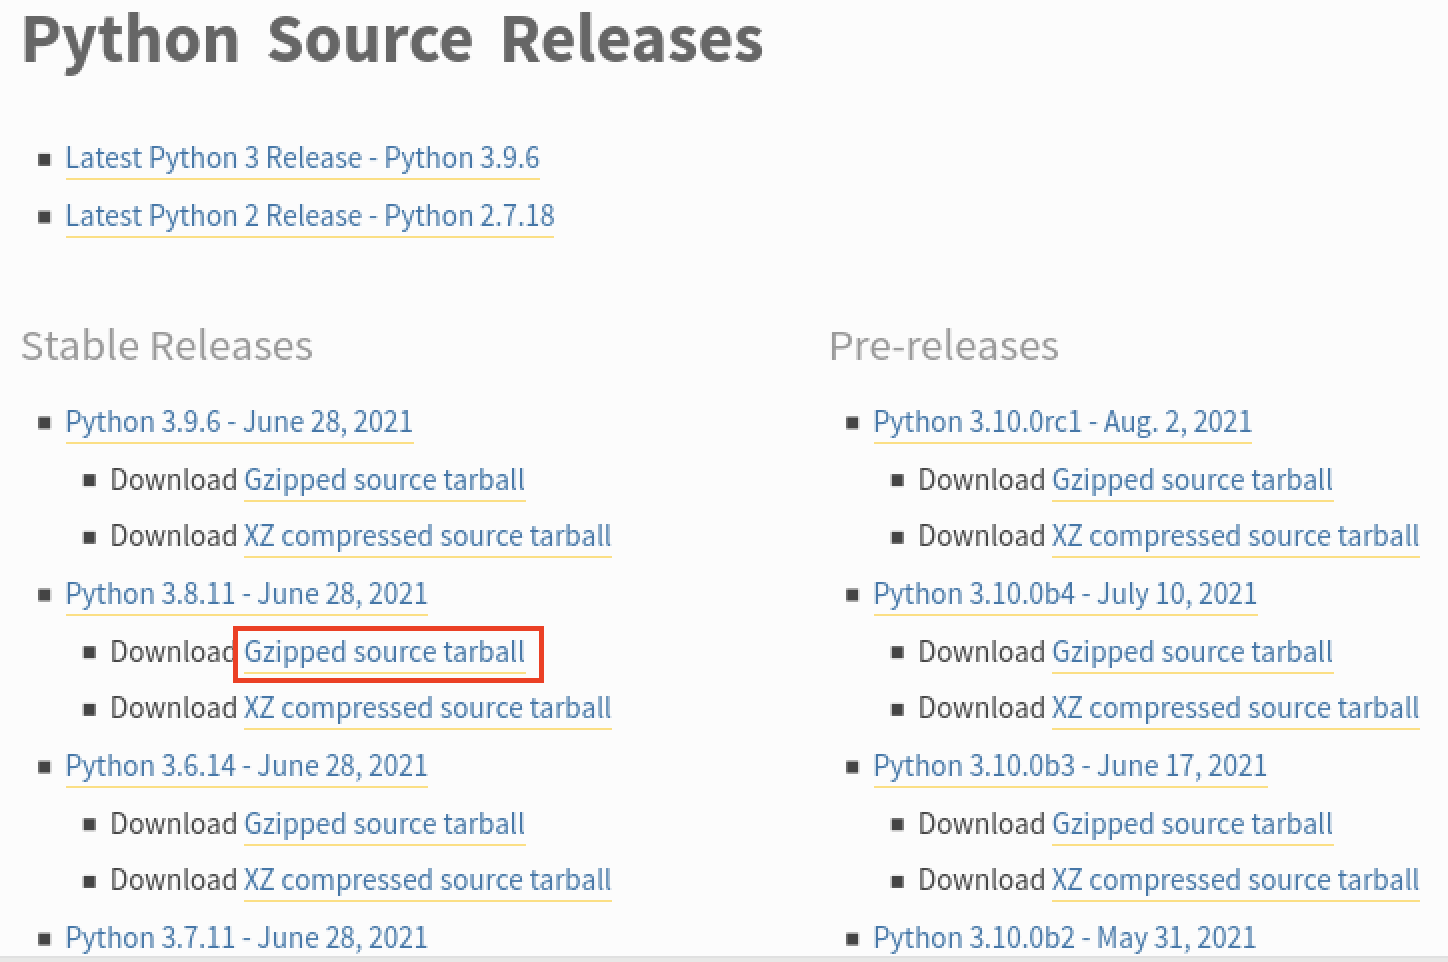
Task: Download Gzipped source tarball for Python 3.6.14
Action: [384, 824]
